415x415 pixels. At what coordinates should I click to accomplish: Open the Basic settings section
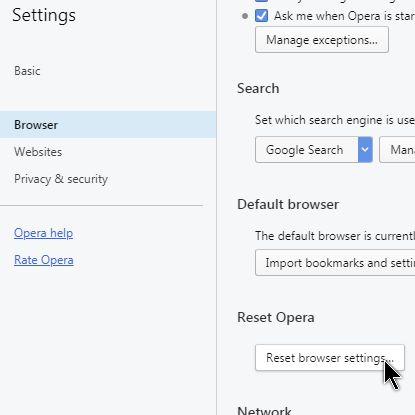27,71
